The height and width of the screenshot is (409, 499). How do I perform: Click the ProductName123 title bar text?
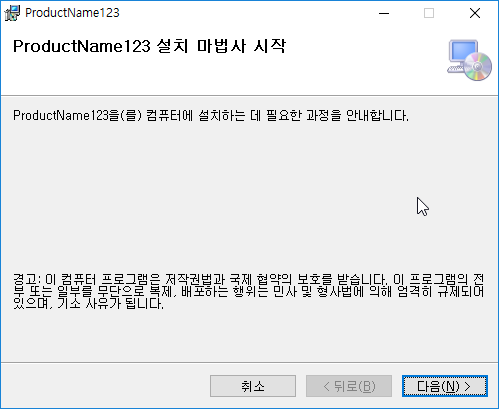click(72, 13)
